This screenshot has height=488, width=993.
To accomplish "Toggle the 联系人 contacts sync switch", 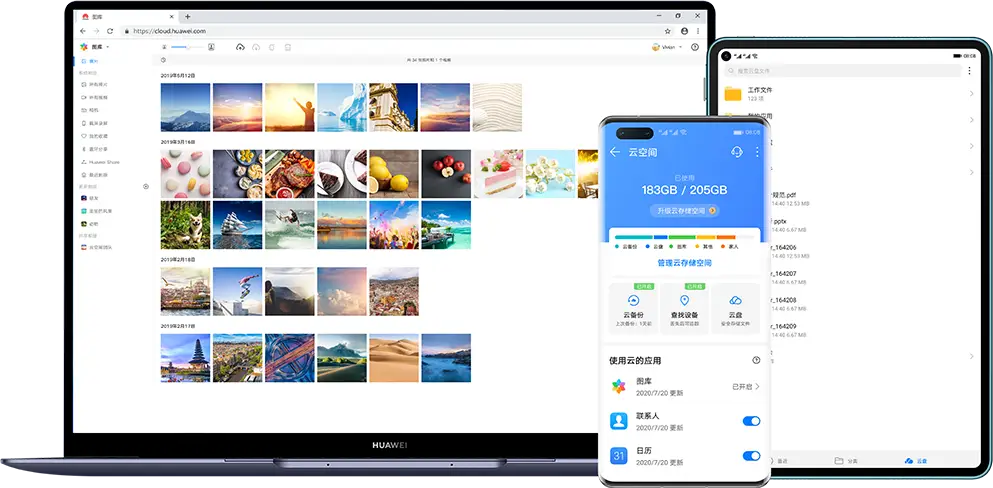I will [x=751, y=421].
